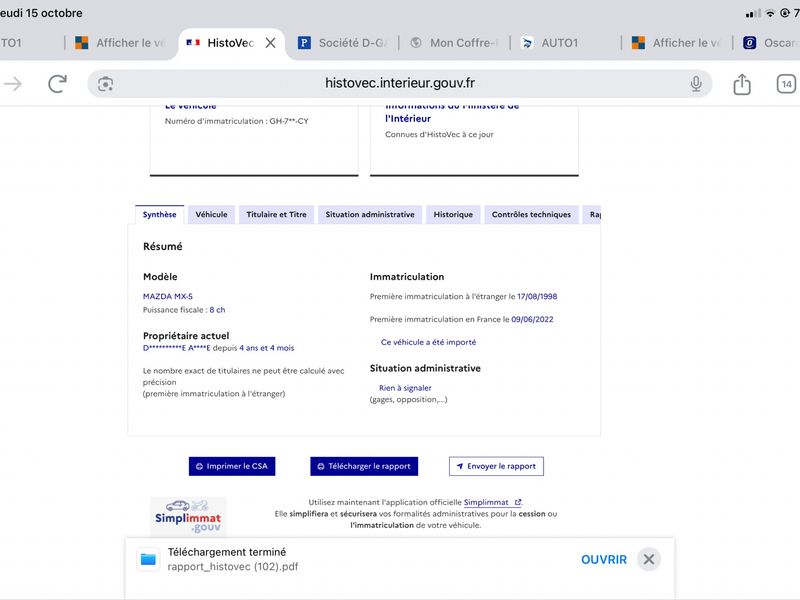Tap OUVRIR to open the downloaded PDF

click(604, 560)
